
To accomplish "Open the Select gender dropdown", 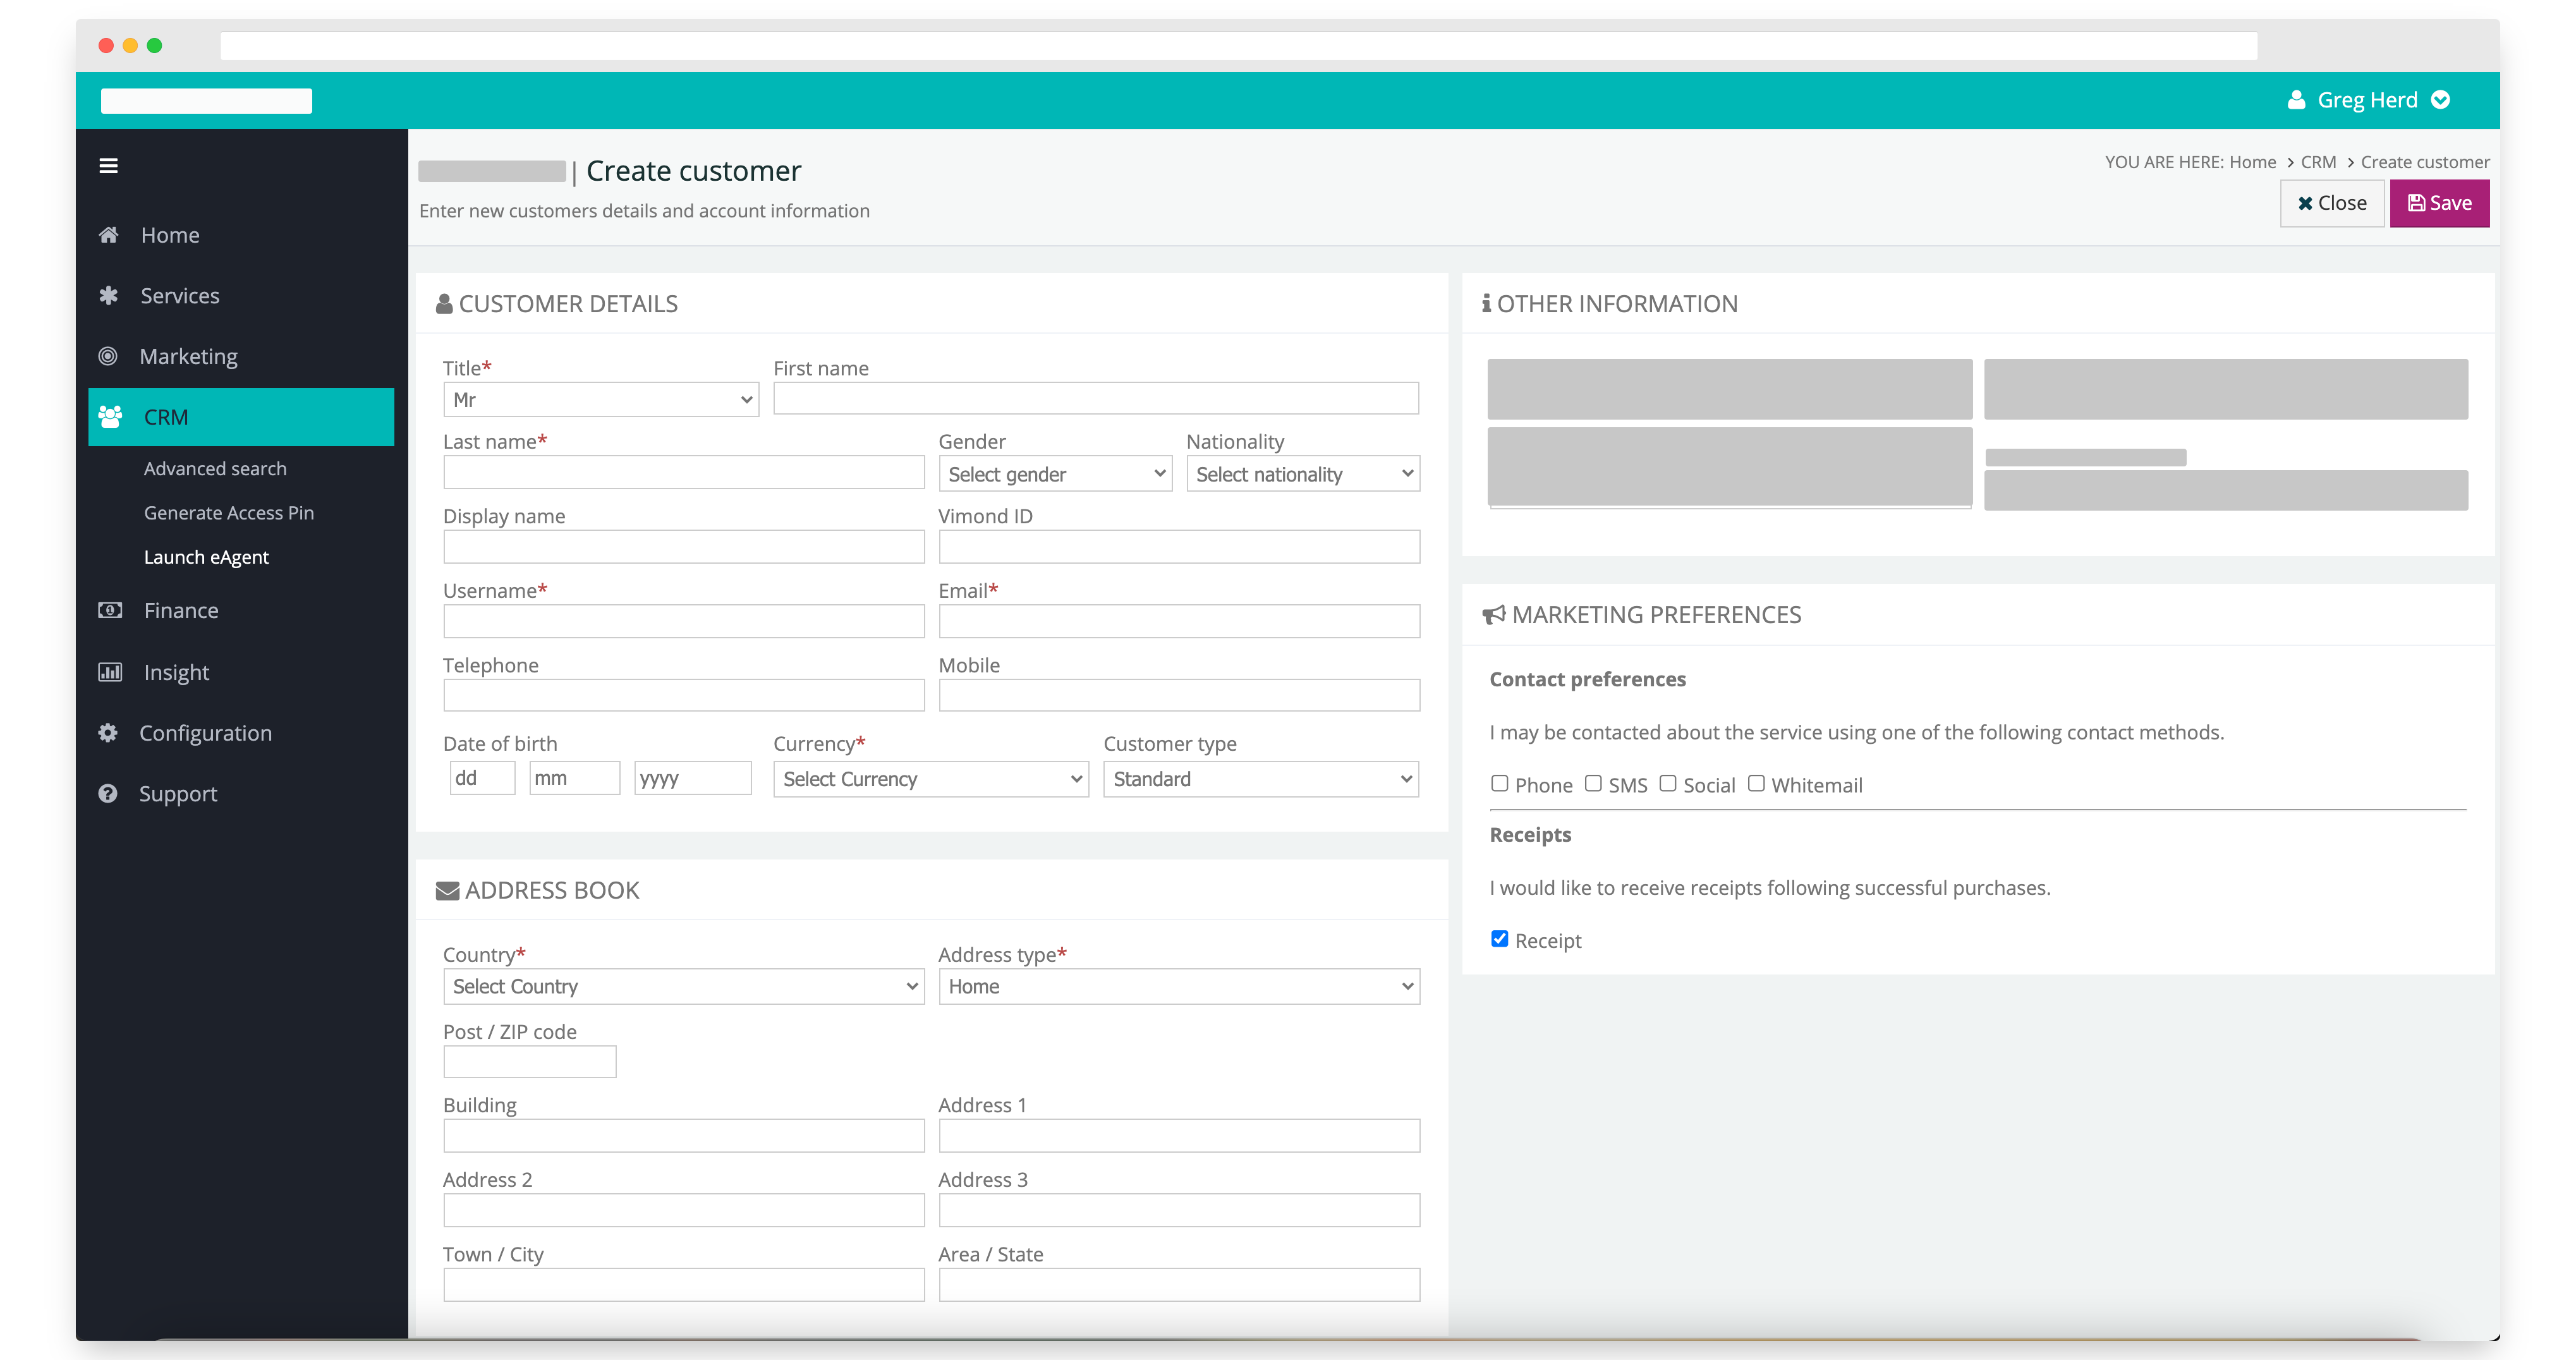I will 1055,474.
